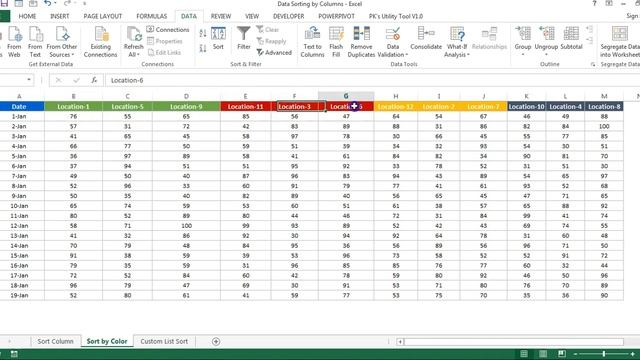The width and height of the screenshot is (640, 360).
Task: Open Existing Connections
Action: [x=100, y=41]
